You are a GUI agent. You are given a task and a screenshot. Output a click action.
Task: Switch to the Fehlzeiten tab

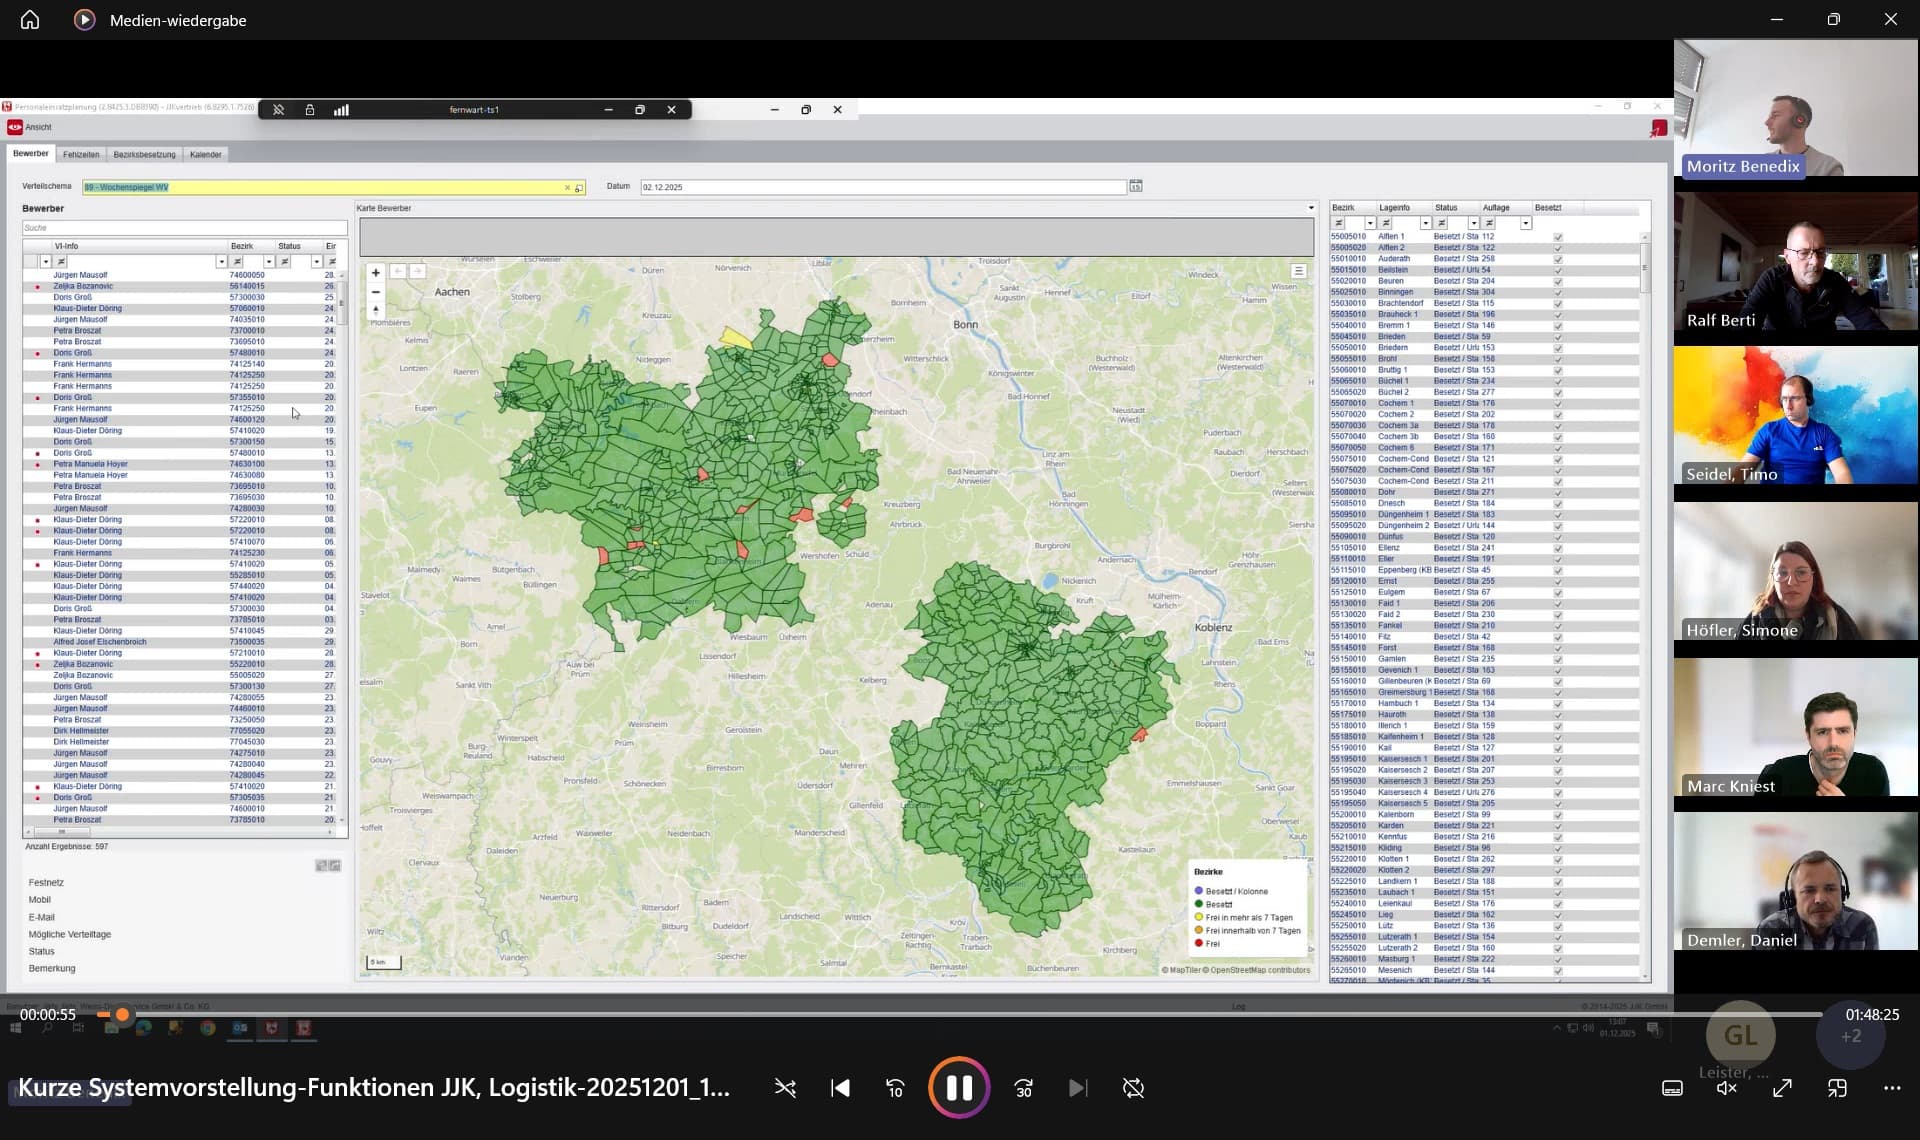coord(81,155)
